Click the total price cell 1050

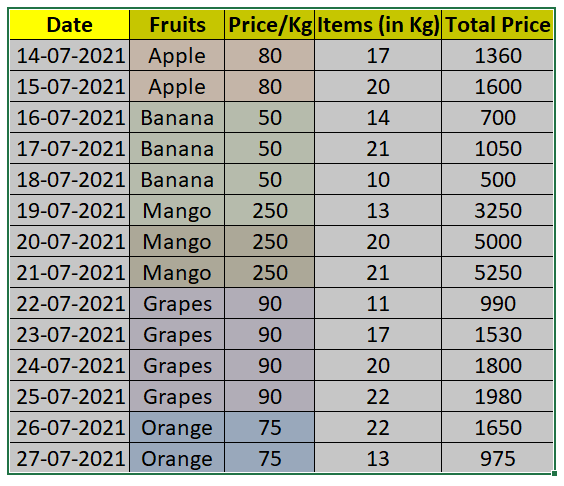coord(498,148)
